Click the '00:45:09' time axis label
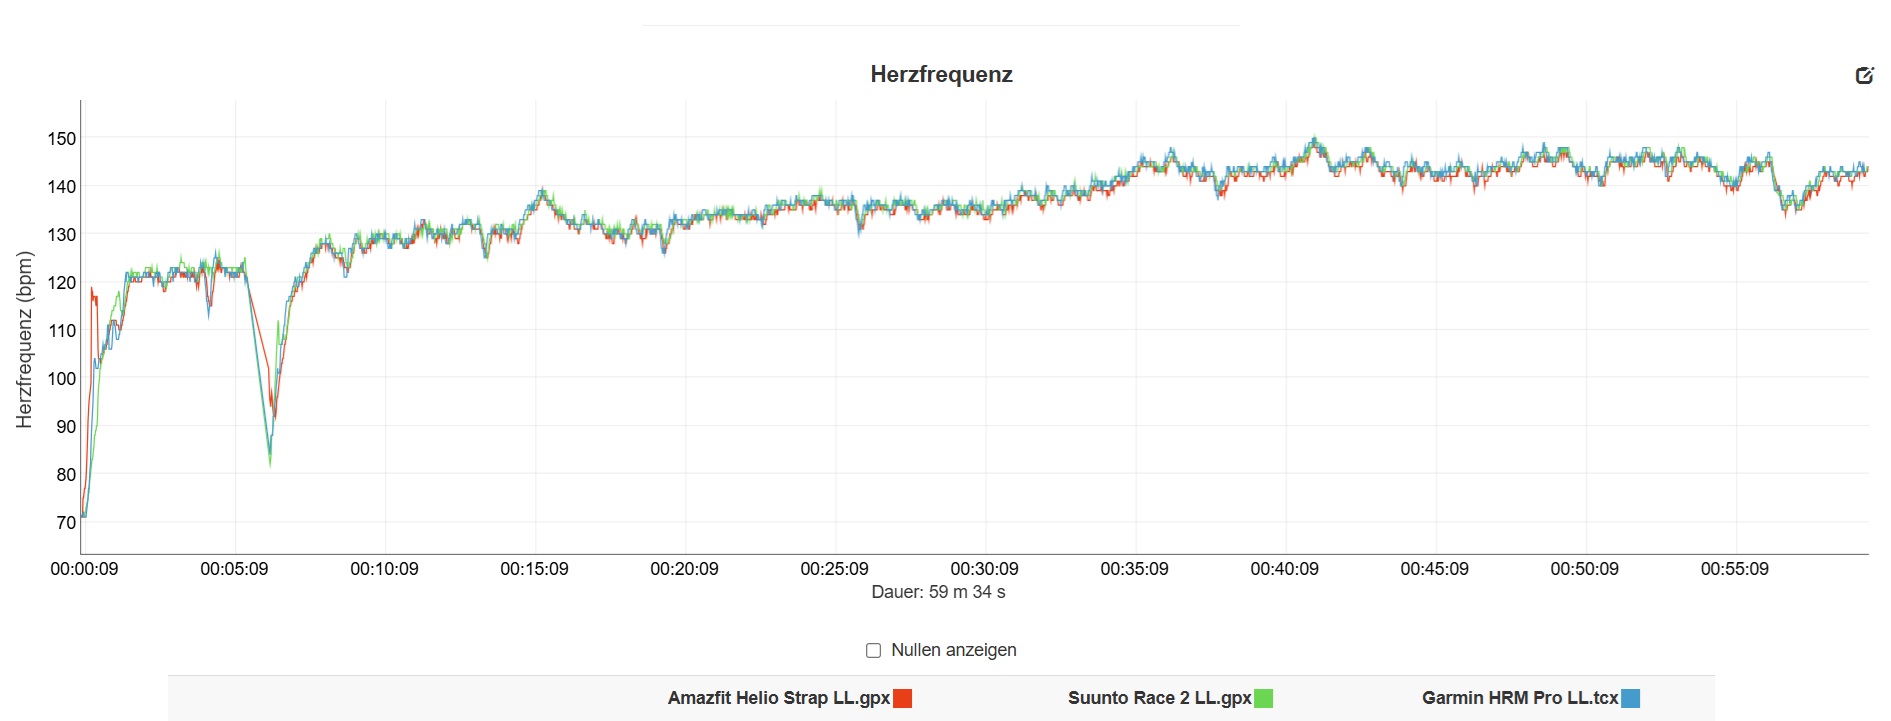Screen dimensions: 1891x721 (1434, 569)
